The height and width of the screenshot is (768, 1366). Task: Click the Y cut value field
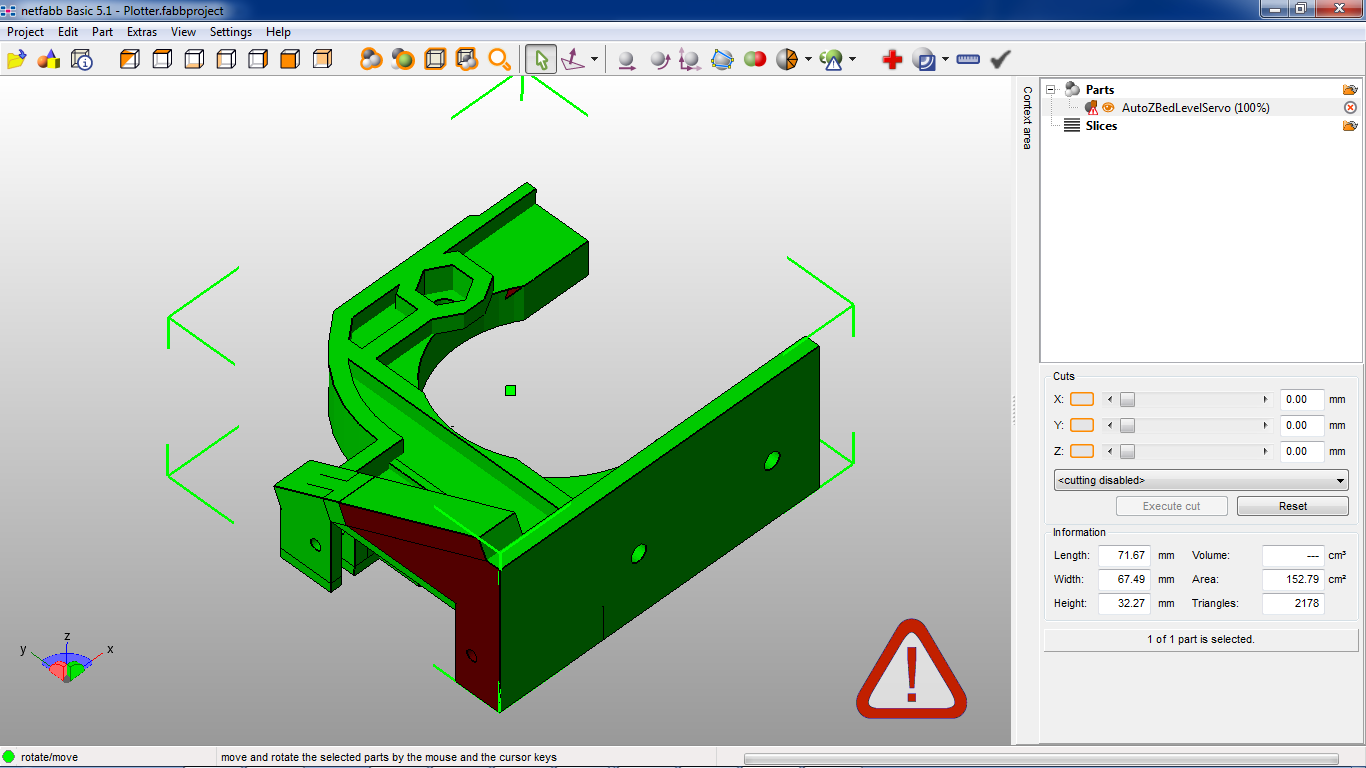tap(1302, 425)
